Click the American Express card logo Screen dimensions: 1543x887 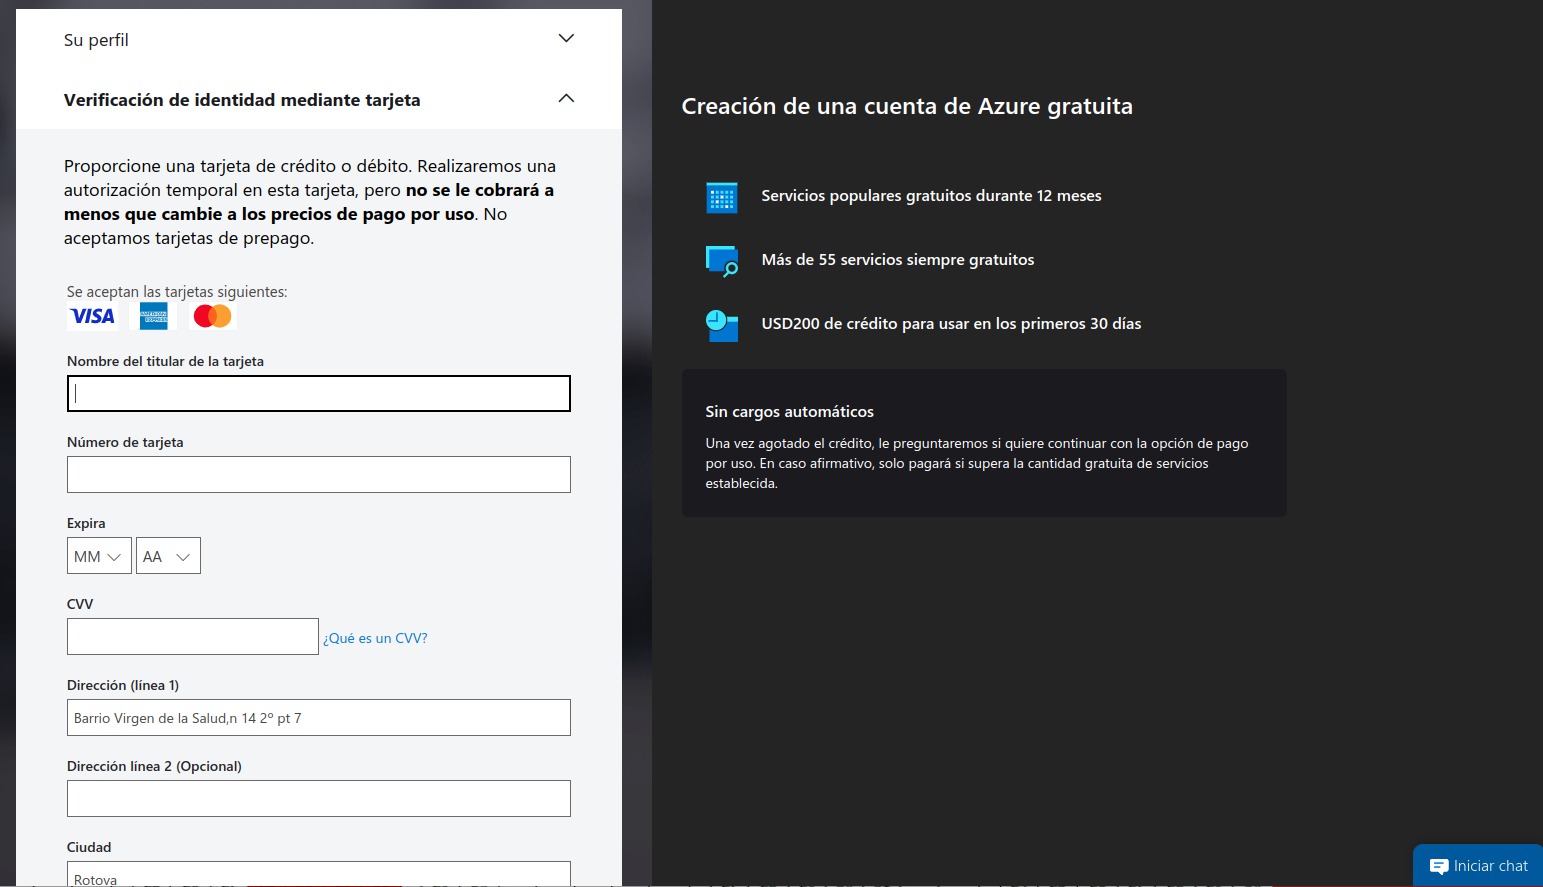click(153, 317)
